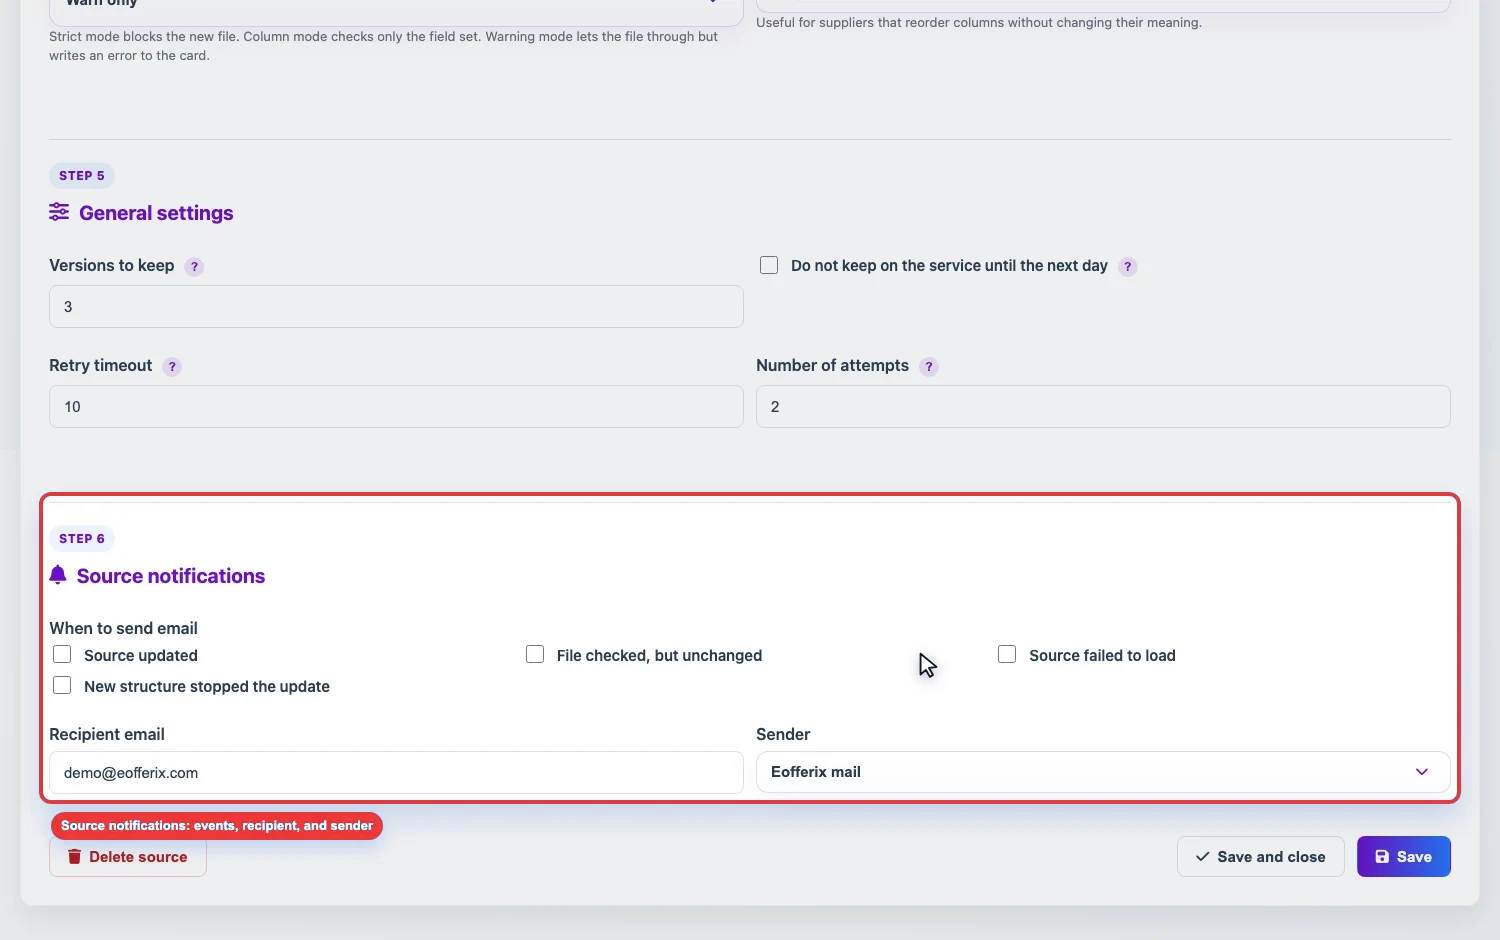Focus the Retry timeout input field
The height and width of the screenshot is (940, 1500).
pyautogui.click(x=396, y=407)
